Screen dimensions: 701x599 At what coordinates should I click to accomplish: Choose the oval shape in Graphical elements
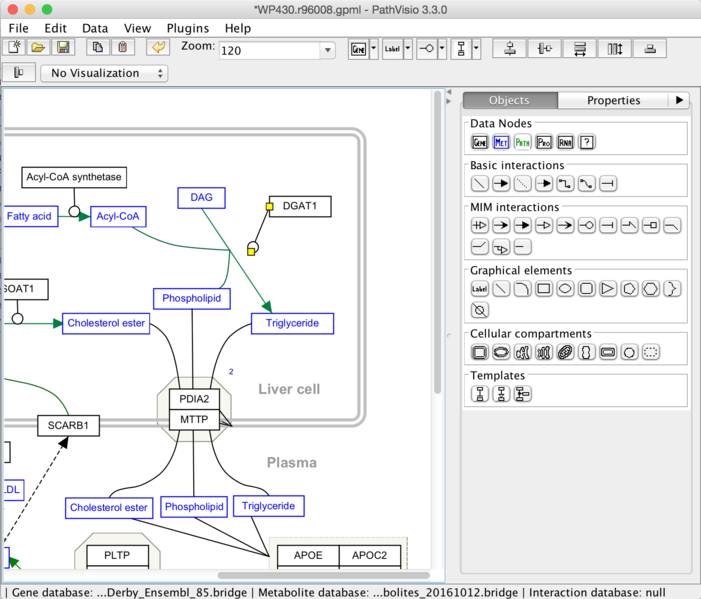(x=565, y=289)
